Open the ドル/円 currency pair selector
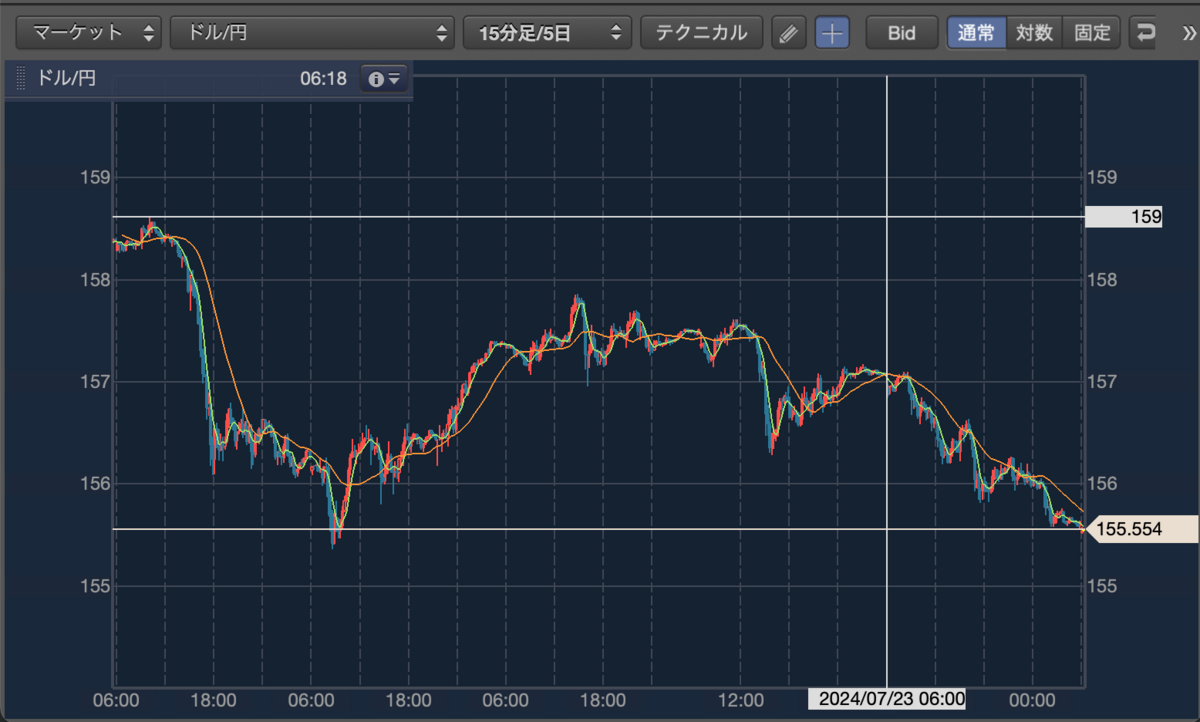Screen dimensions: 1200x722 (x=312, y=33)
